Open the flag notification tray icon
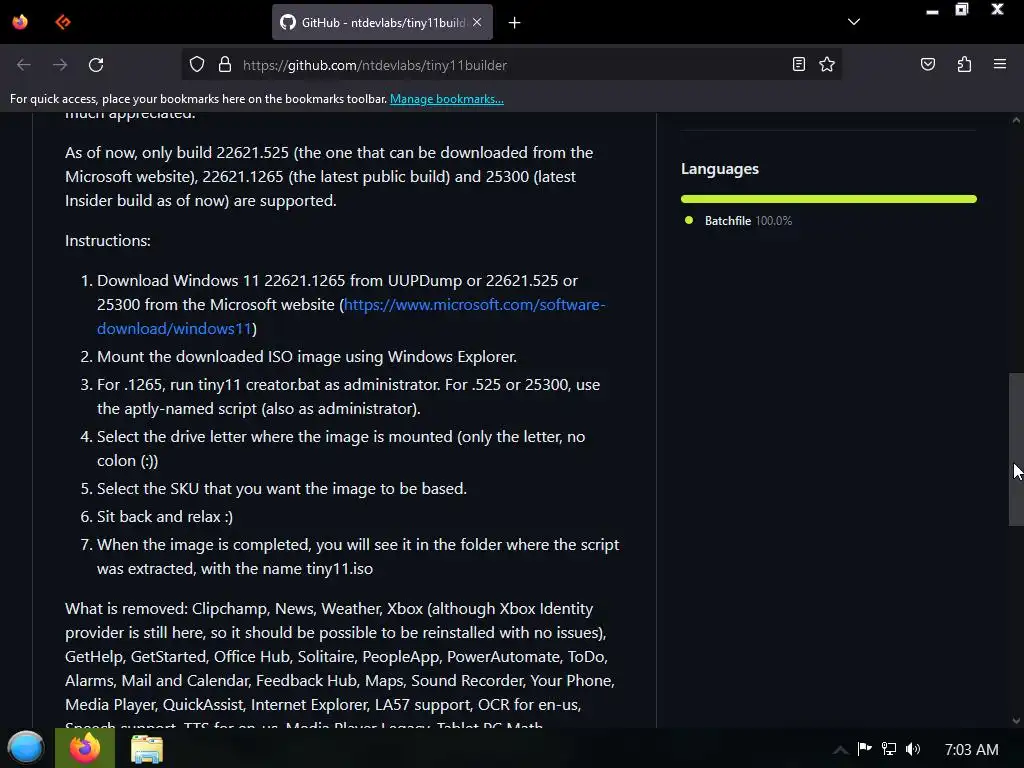The width and height of the screenshot is (1024, 768). click(864, 748)
